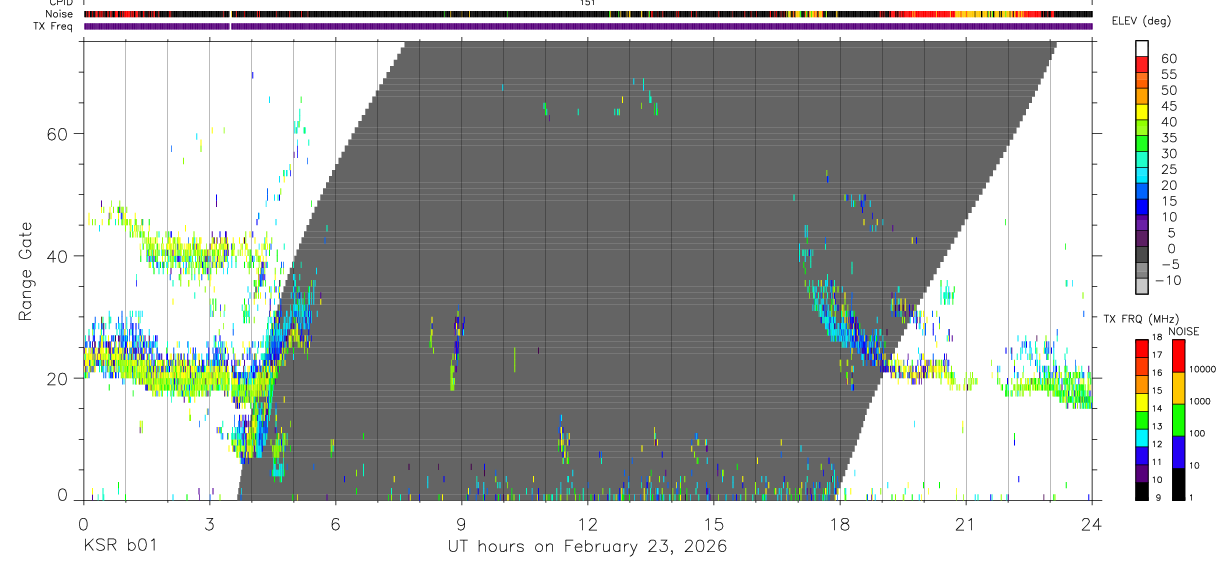Click x-axis tick label '15'

[713, 525]
